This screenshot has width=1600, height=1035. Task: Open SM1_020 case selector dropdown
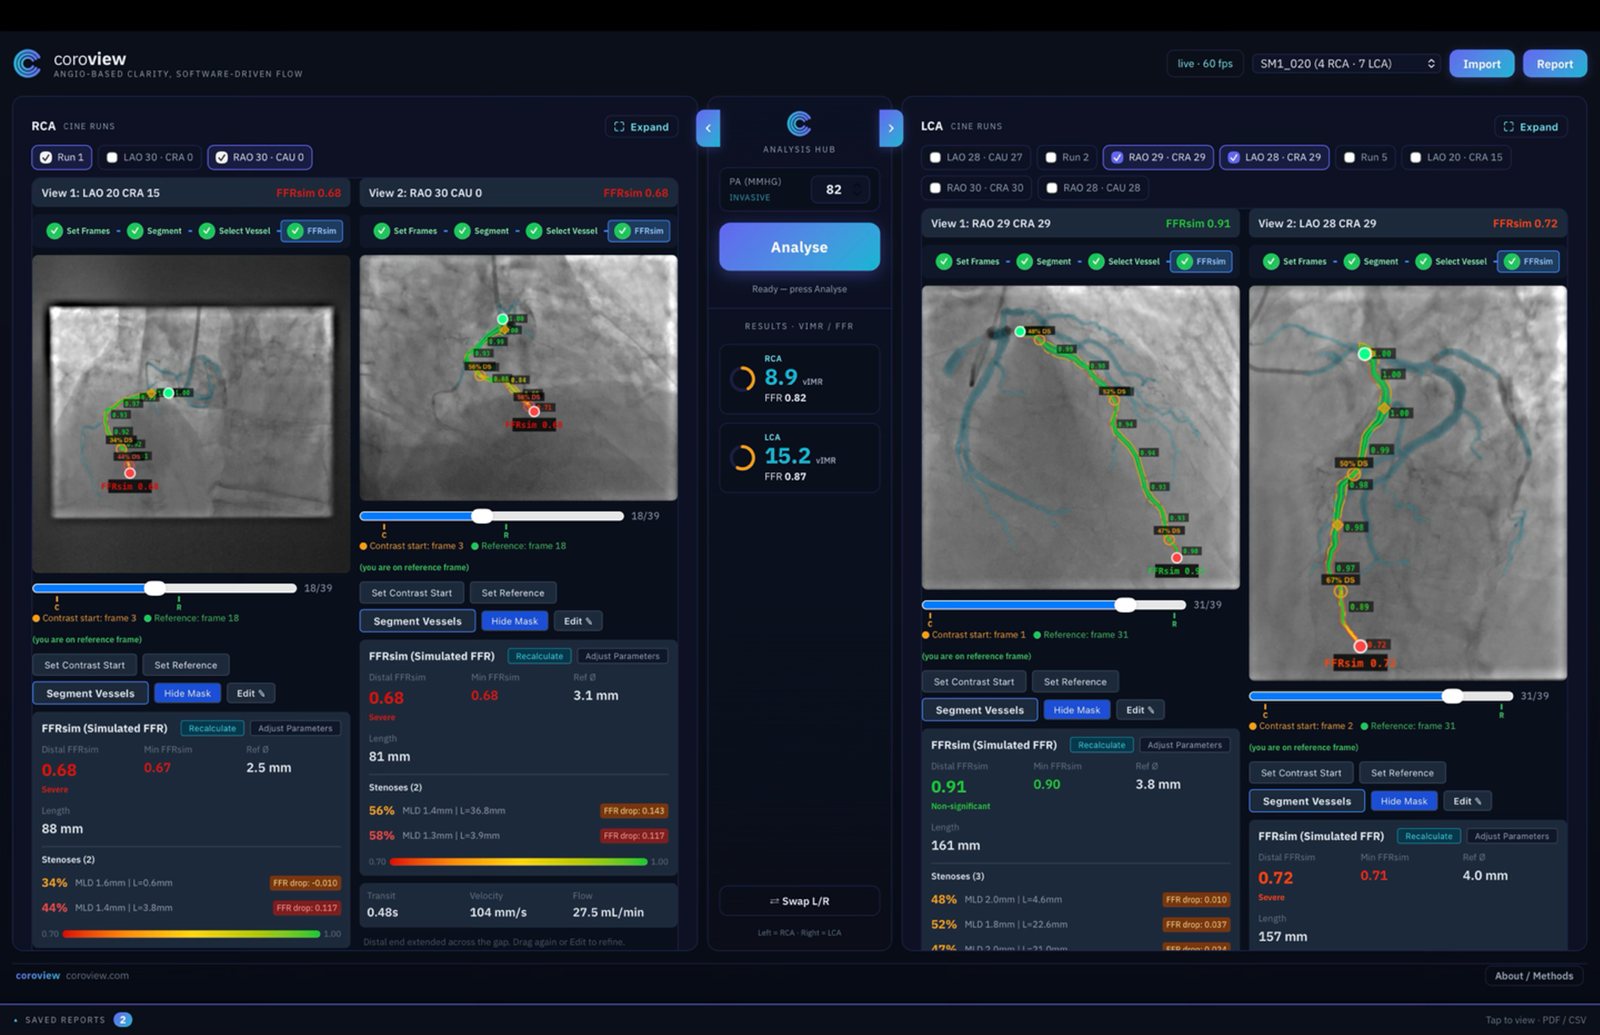point(1347,64)
